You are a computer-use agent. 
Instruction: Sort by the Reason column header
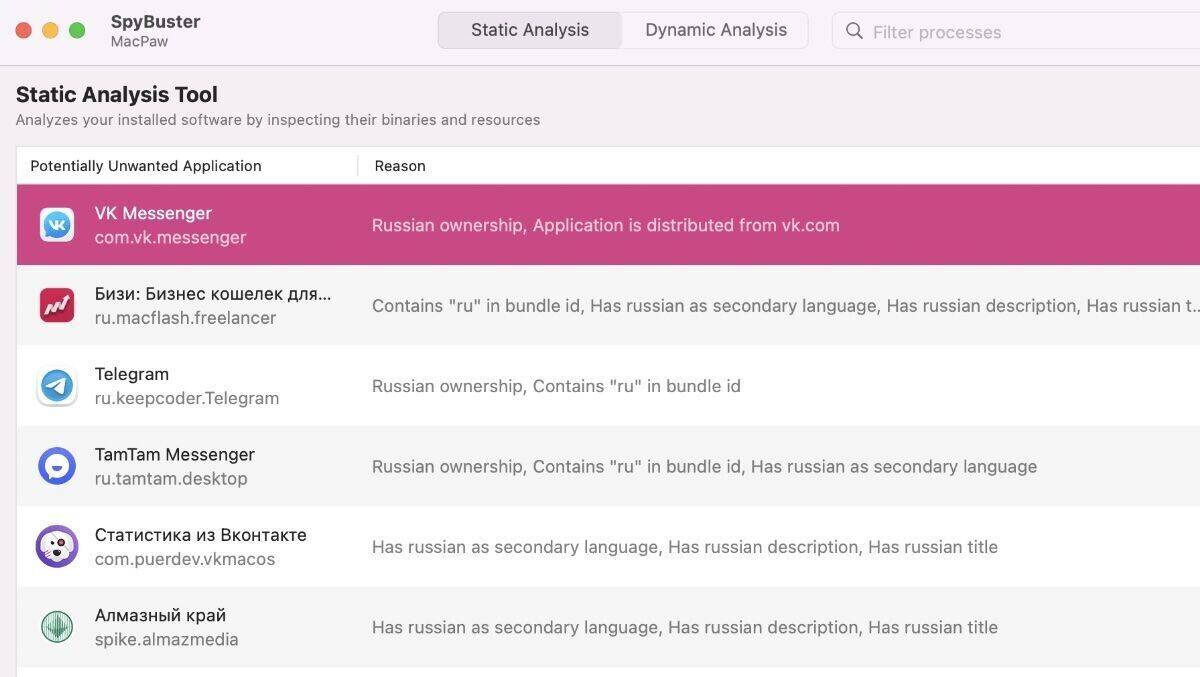point(400,166)
